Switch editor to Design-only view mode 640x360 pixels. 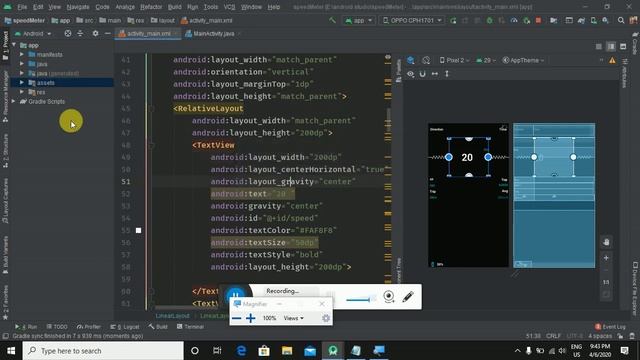click(623, 47)
